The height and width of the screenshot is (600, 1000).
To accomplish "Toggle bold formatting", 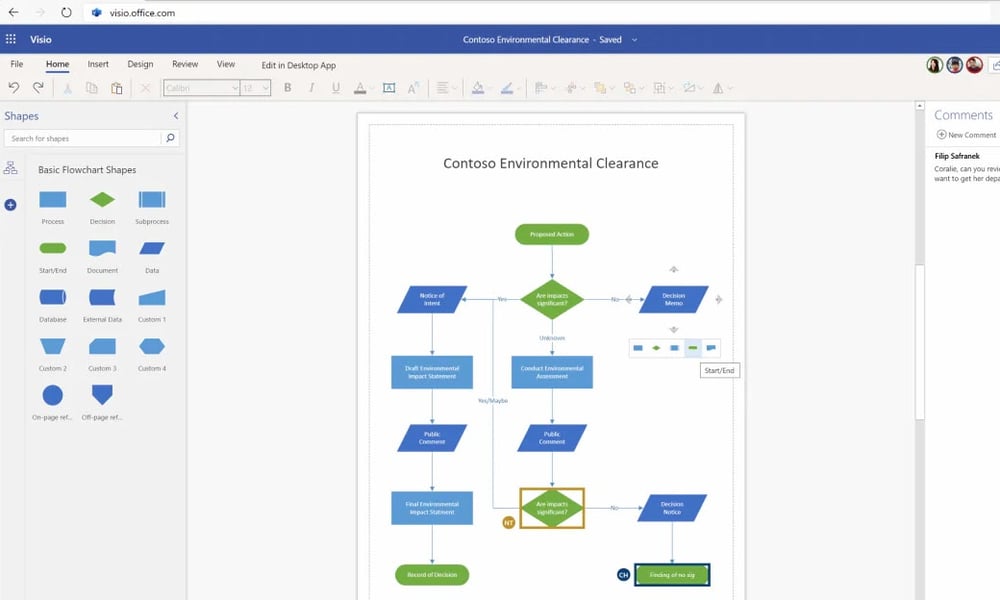I will point(288,88).
